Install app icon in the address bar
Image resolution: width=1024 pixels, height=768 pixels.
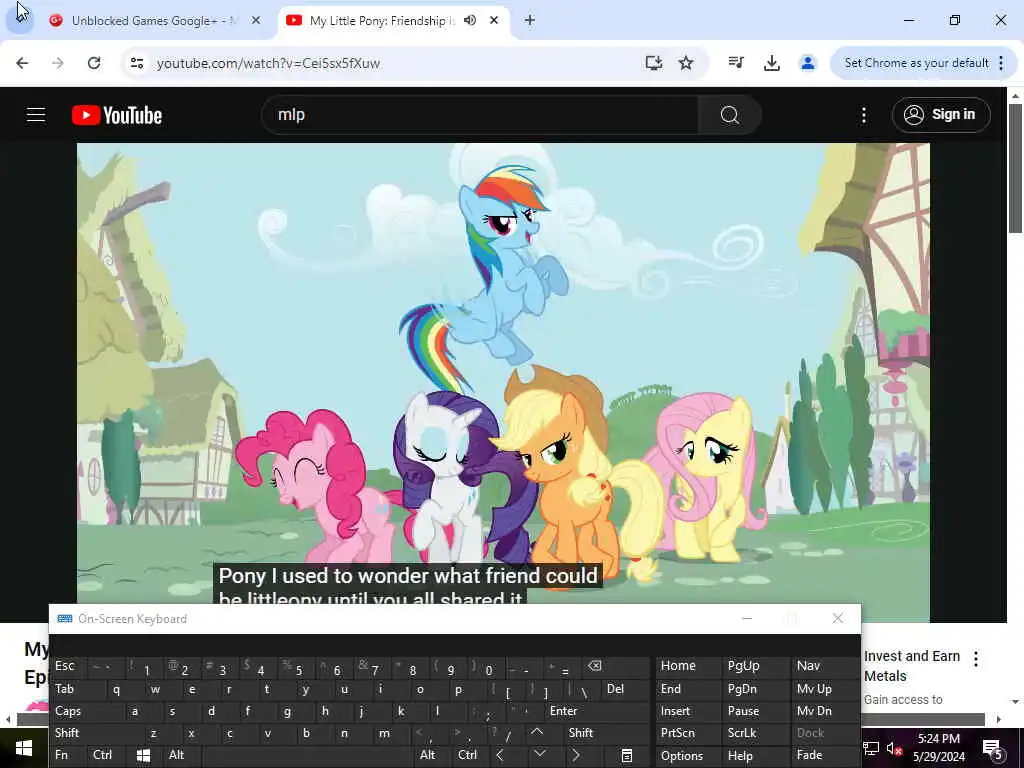[x=654, y=63]
